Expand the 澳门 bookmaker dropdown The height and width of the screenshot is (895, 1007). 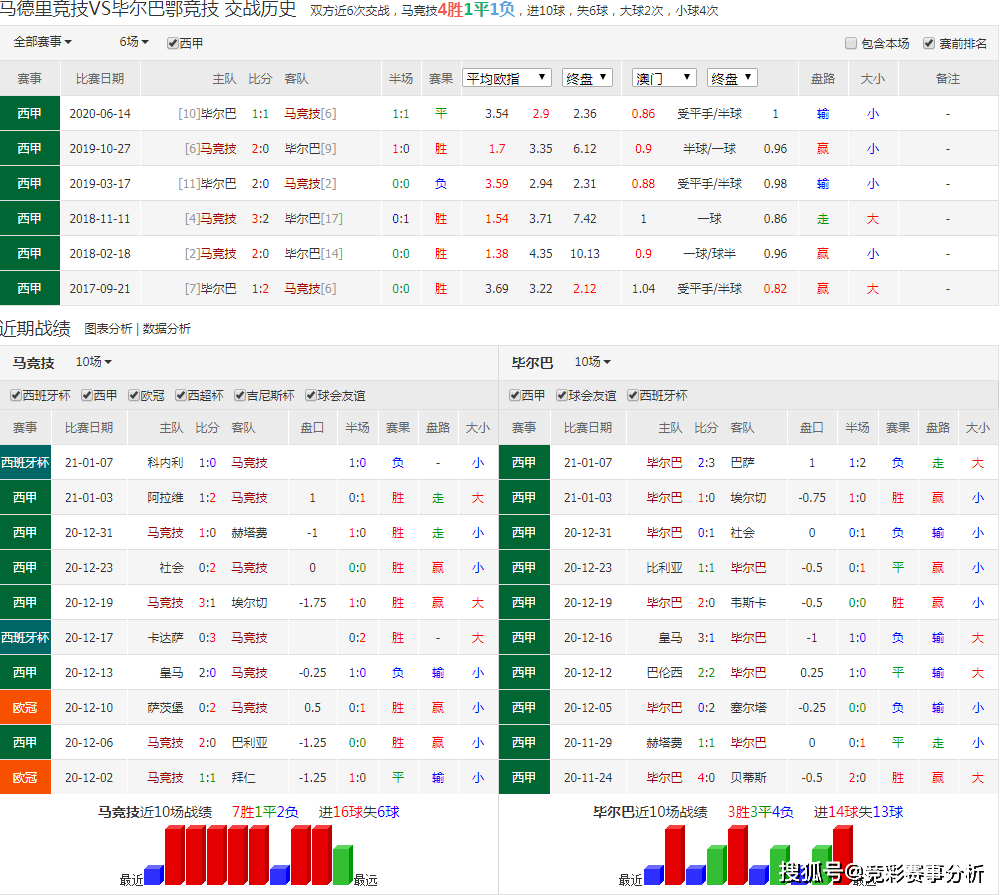[664, 78]
